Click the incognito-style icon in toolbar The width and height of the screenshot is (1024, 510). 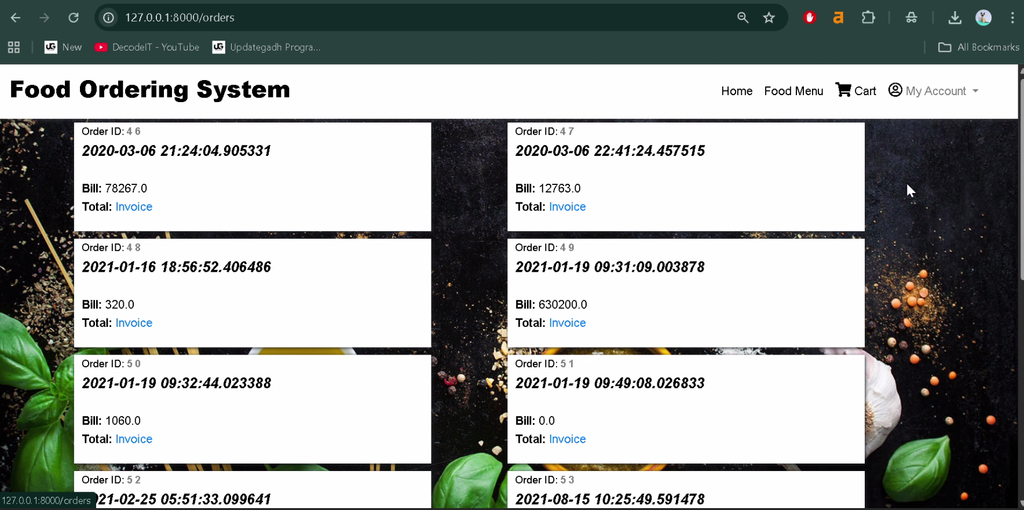[911, 18]
